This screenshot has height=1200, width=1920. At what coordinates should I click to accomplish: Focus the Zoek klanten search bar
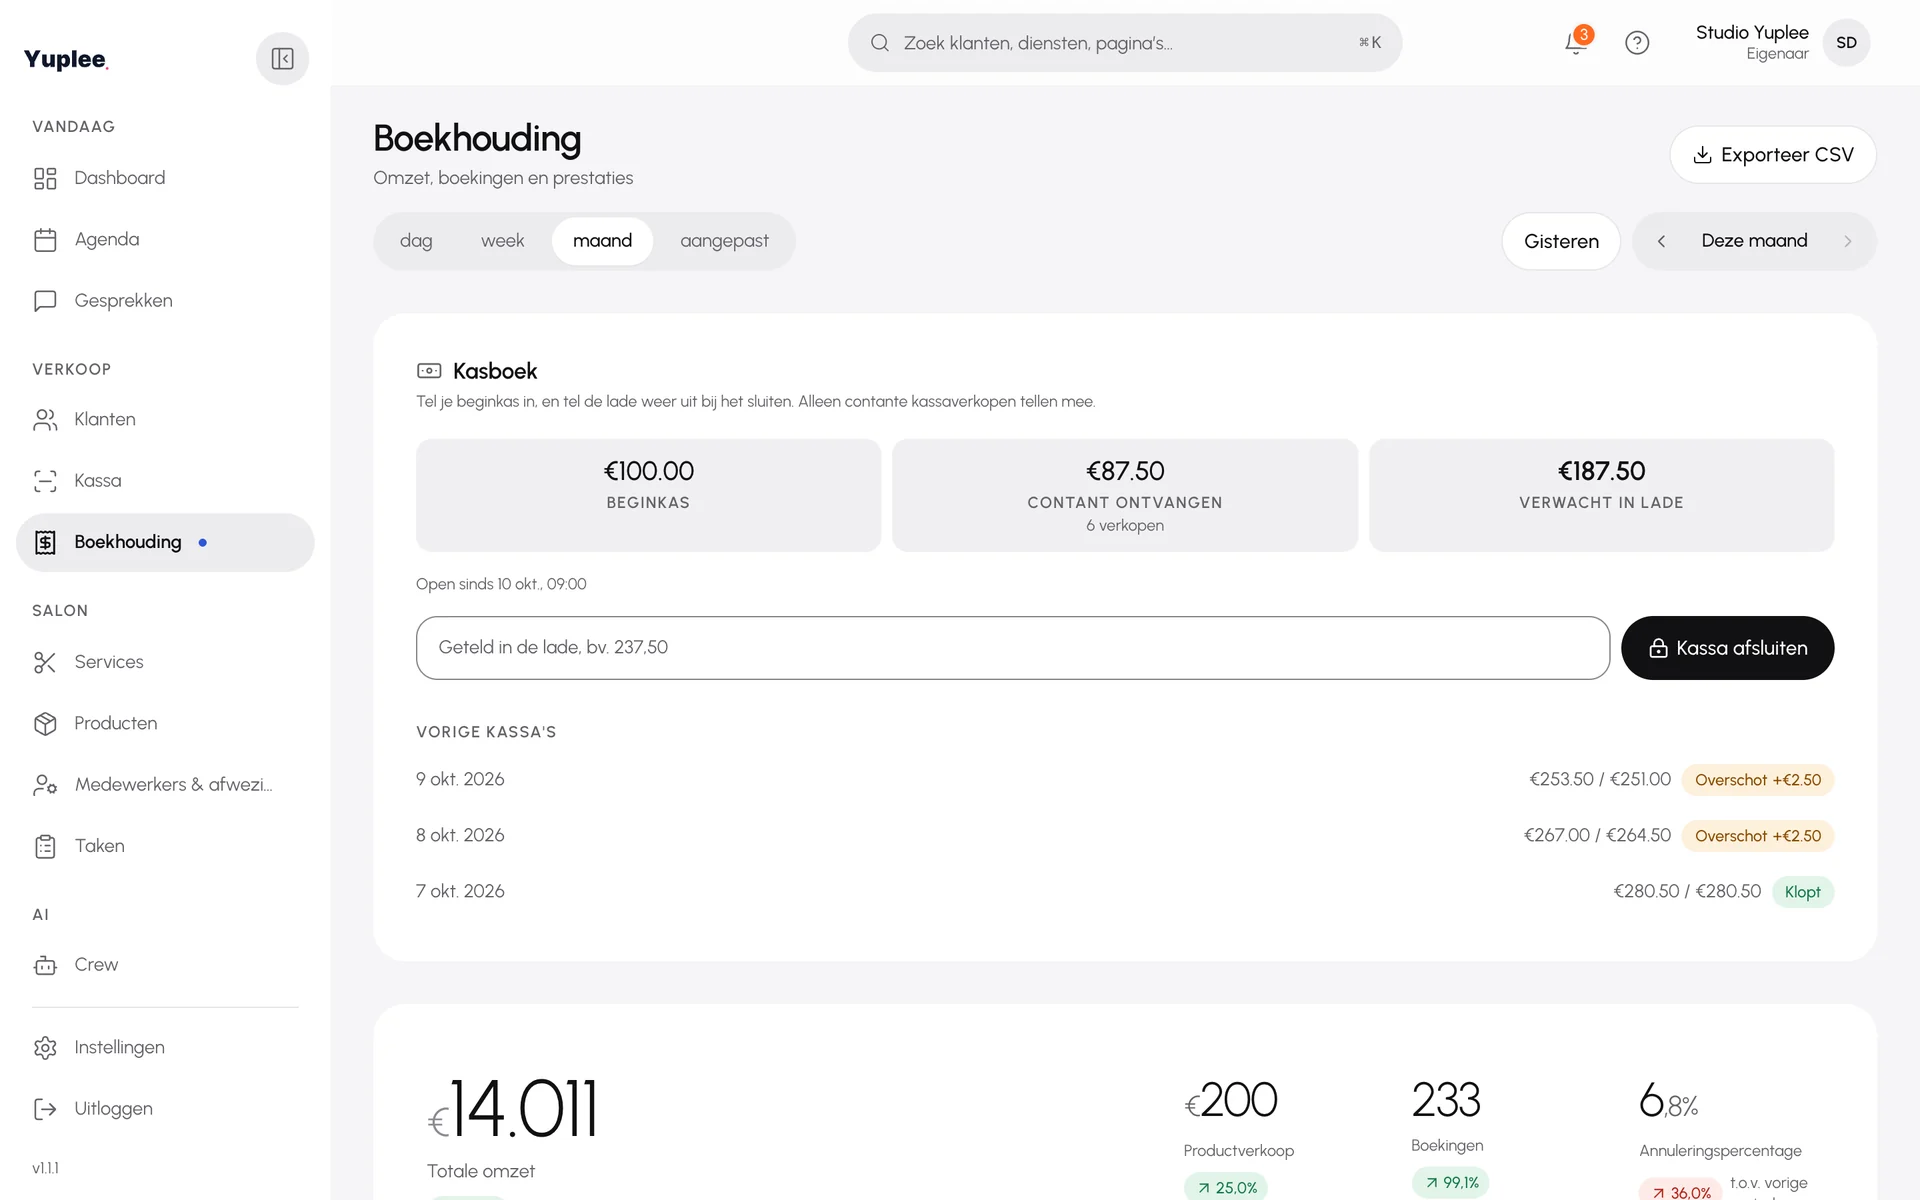1125,43
